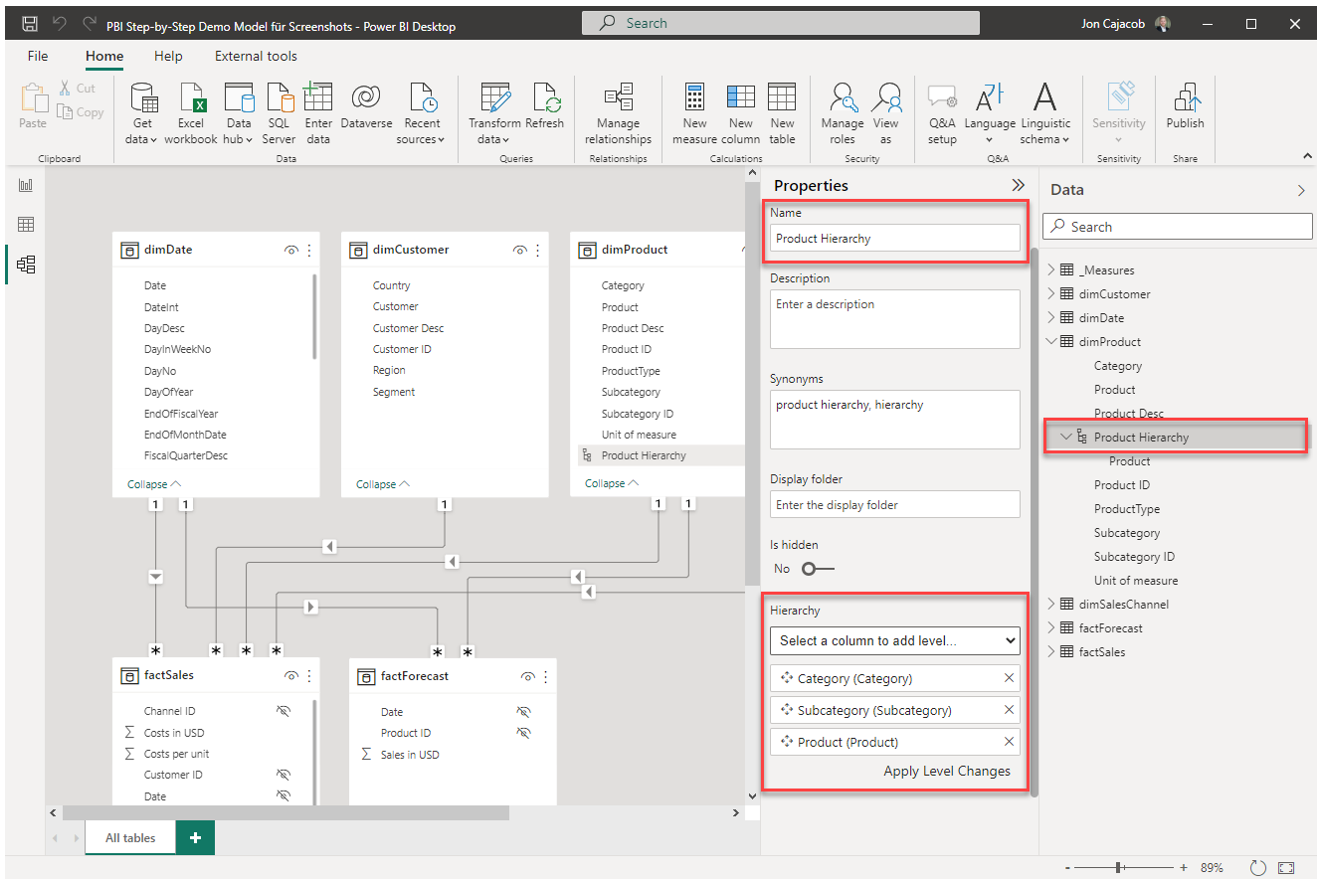
Task: Toggle visibility eye on factSales table header
Action: [291, 676]
